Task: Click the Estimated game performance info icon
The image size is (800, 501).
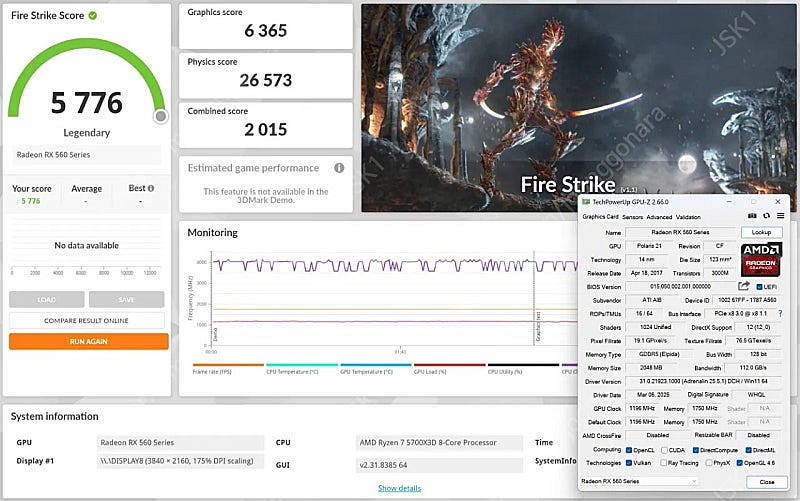Action: point(339,168)
